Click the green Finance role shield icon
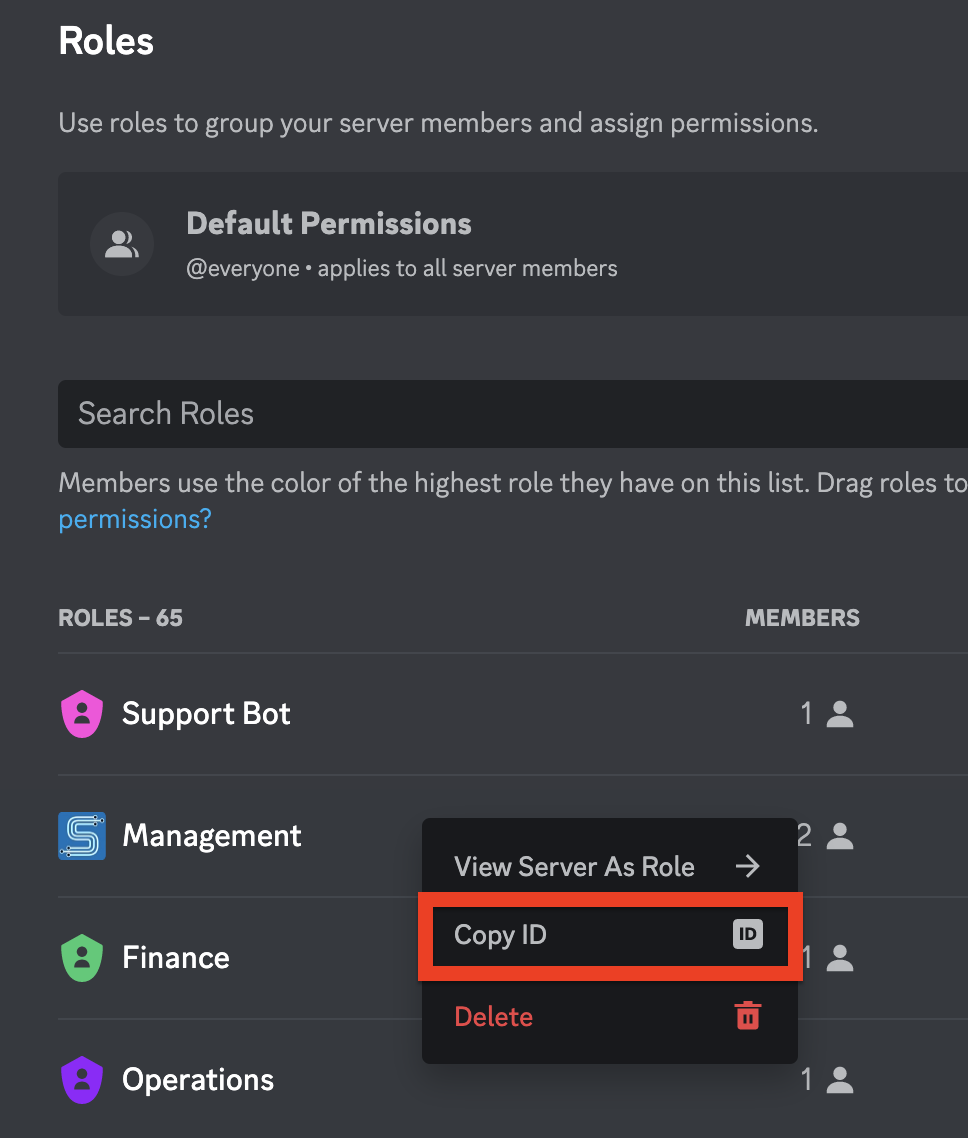This screenshot has height=1138, width=968. [x=82, y=958]
